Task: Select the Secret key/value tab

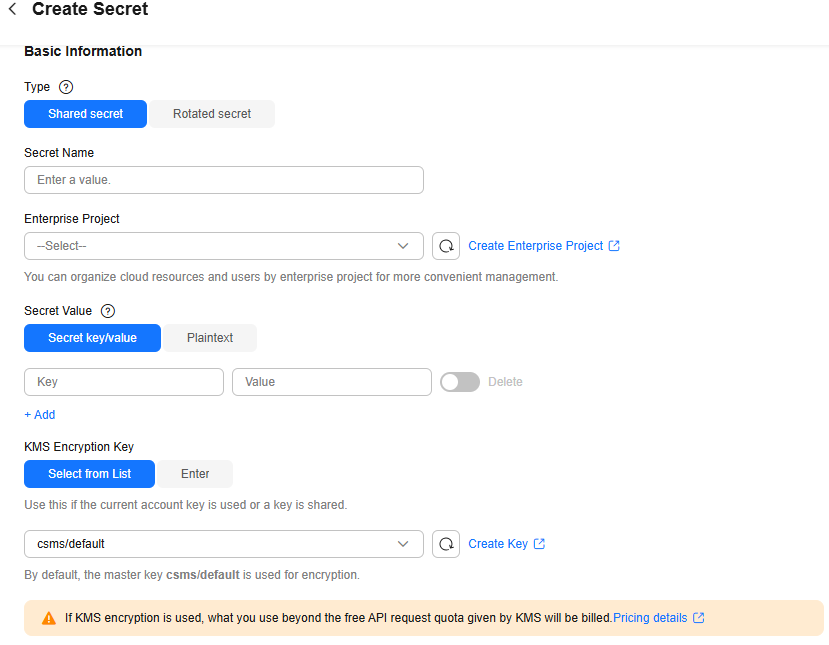Action: [x=92, y=338]
